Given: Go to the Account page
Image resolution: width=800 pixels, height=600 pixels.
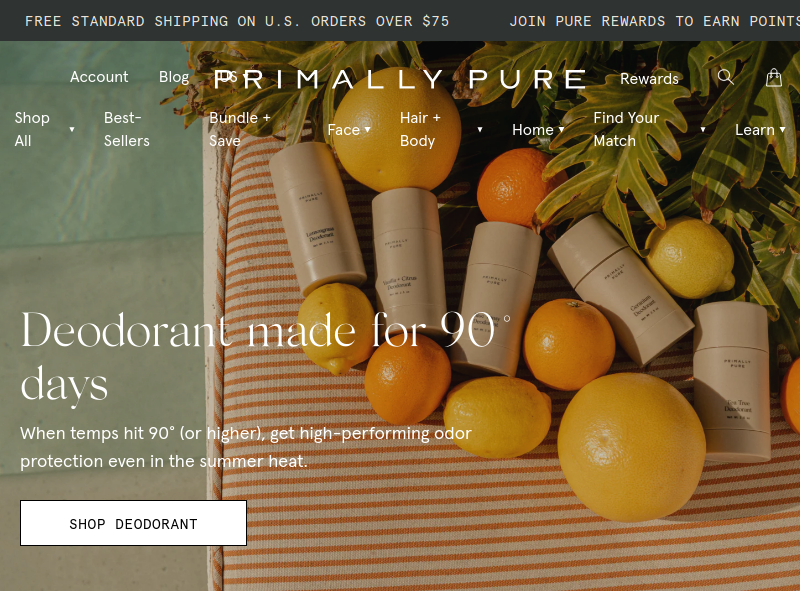Looking at the screenshot, I should tap(99, 77).
